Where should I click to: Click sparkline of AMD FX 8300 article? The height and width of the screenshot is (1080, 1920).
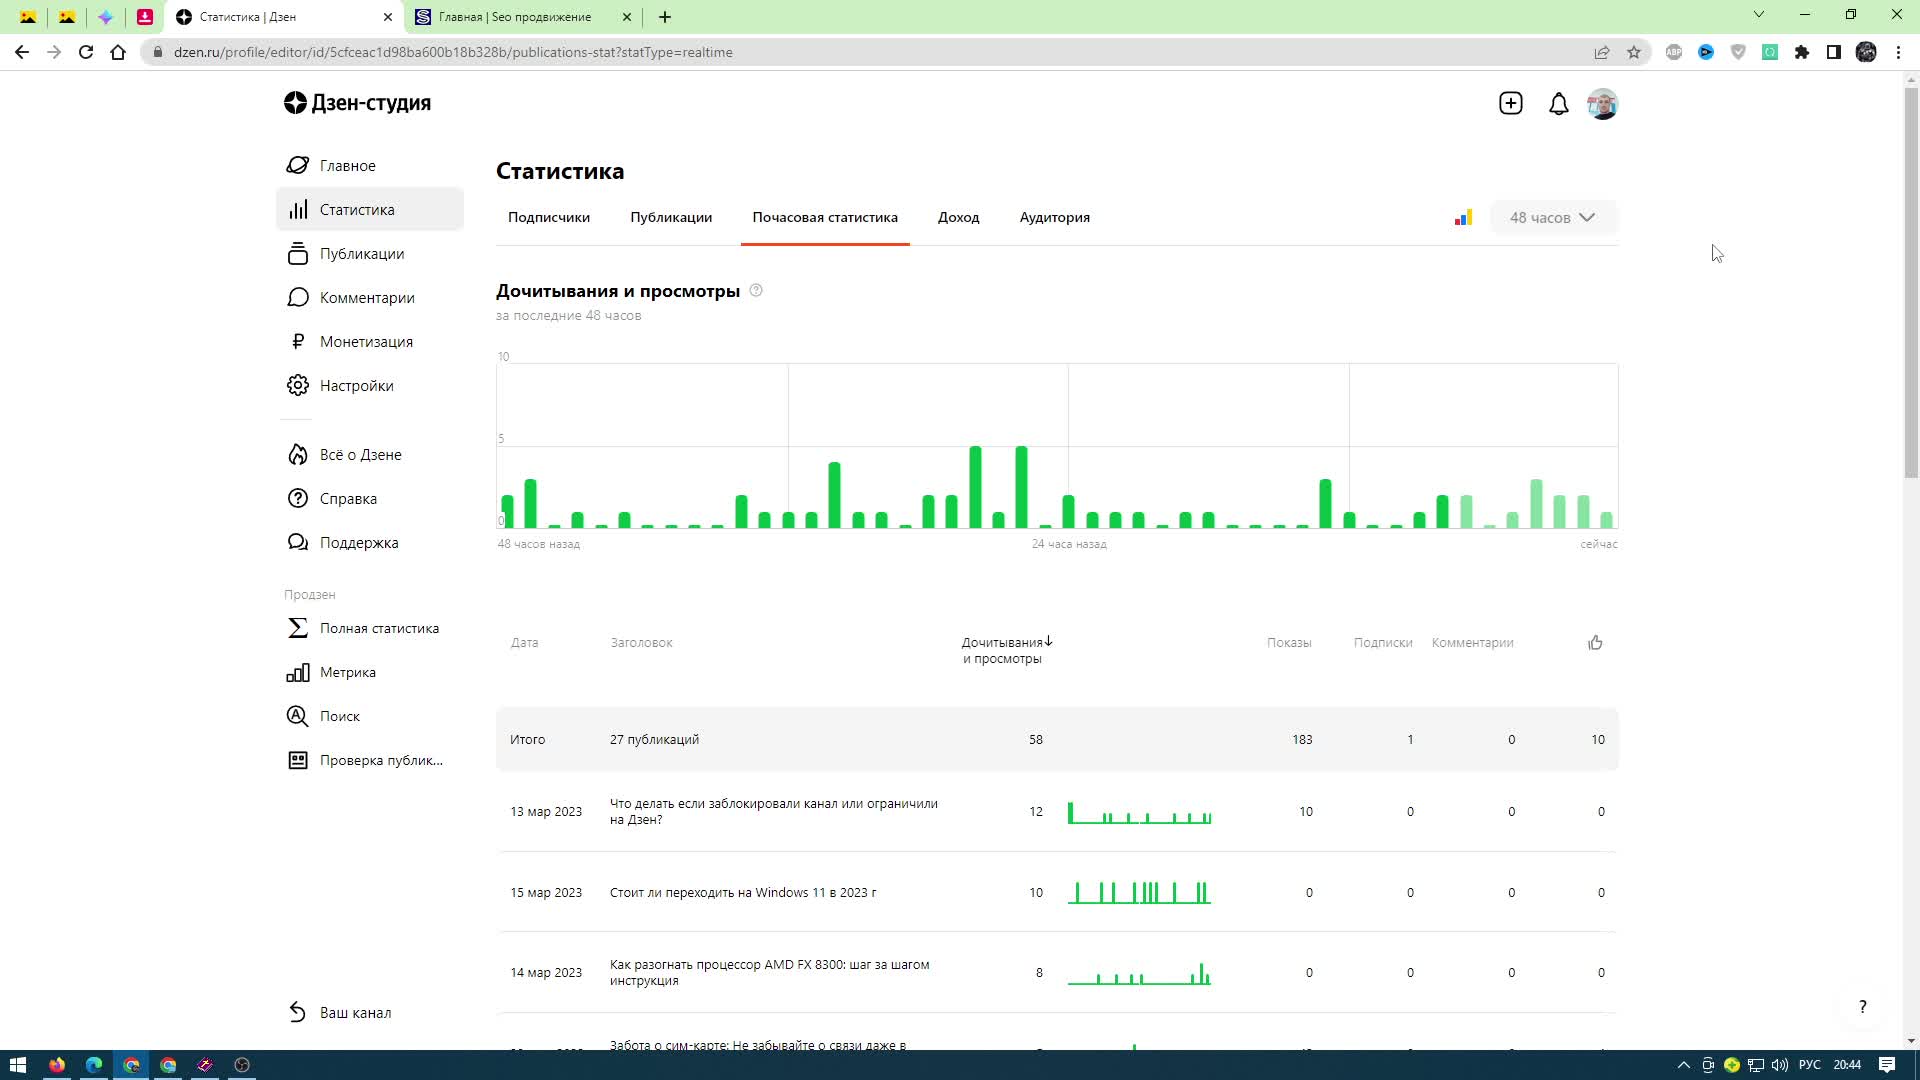(x=1139, y=973)
